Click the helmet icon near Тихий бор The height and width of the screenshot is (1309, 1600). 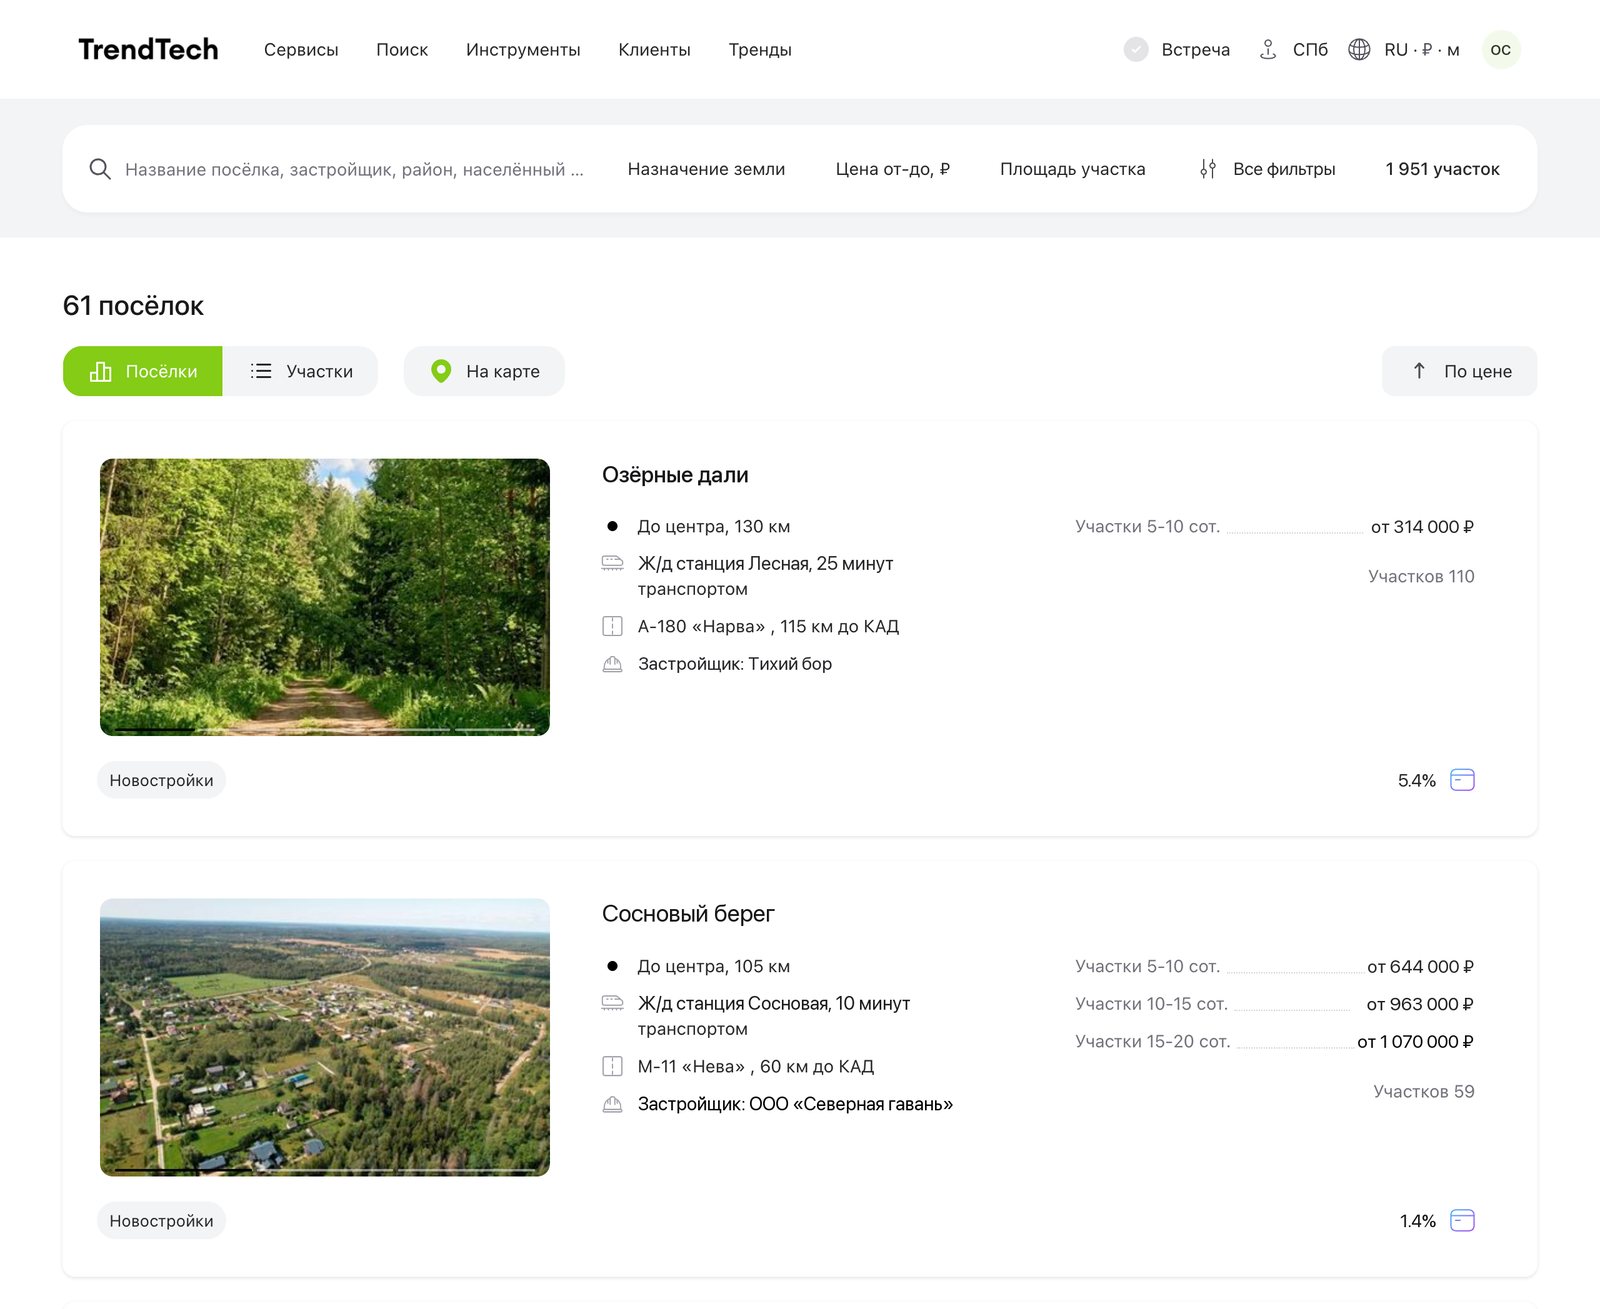point(612,664)
